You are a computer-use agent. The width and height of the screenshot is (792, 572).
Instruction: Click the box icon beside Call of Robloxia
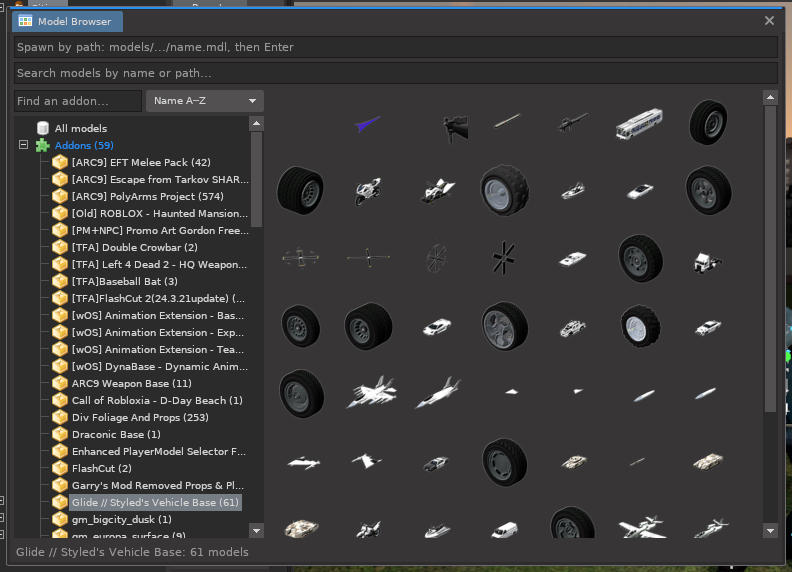pos(60,400)
